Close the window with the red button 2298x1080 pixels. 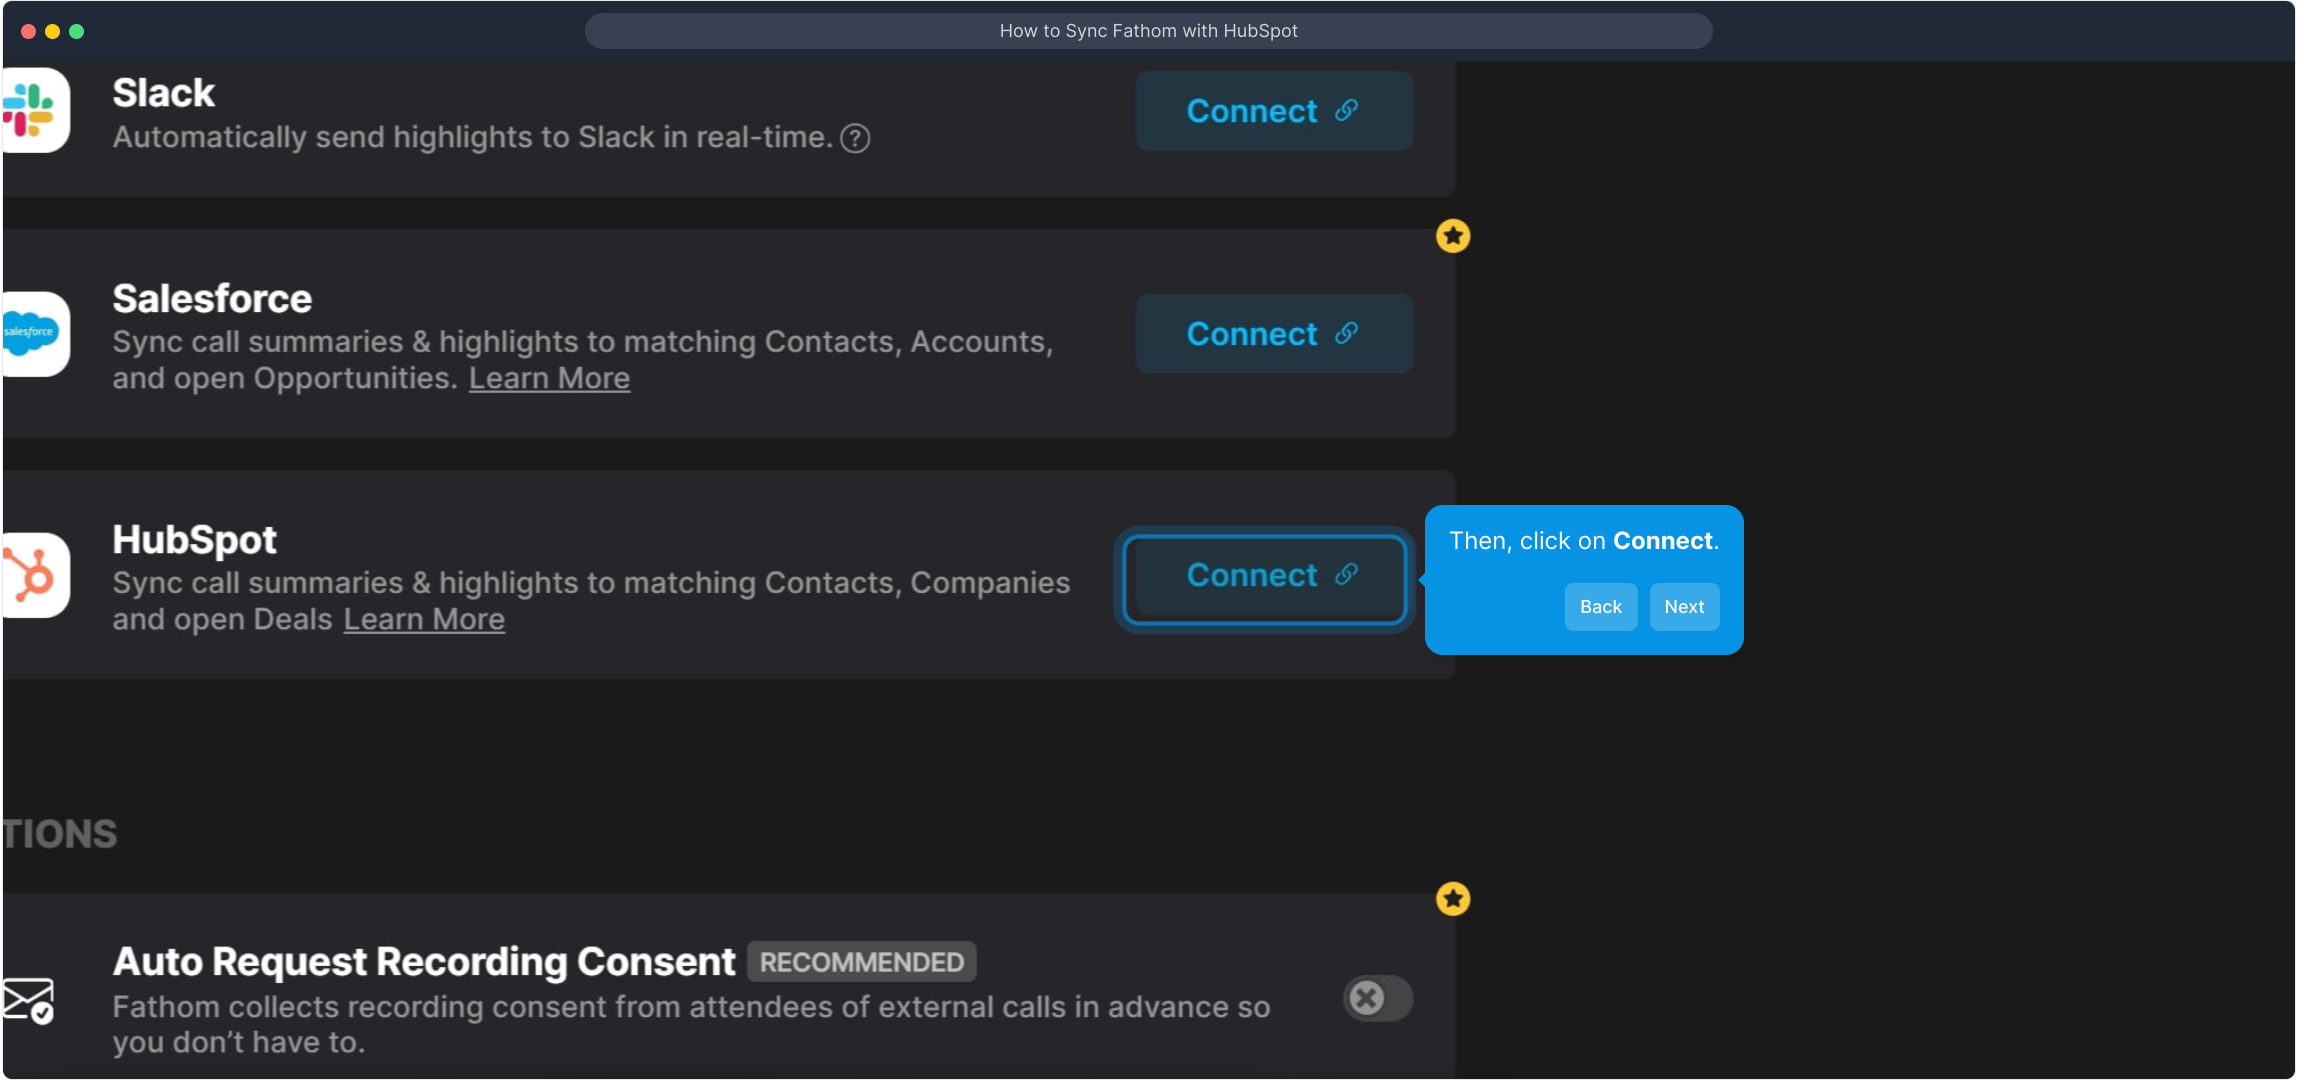tap(29, 31)
